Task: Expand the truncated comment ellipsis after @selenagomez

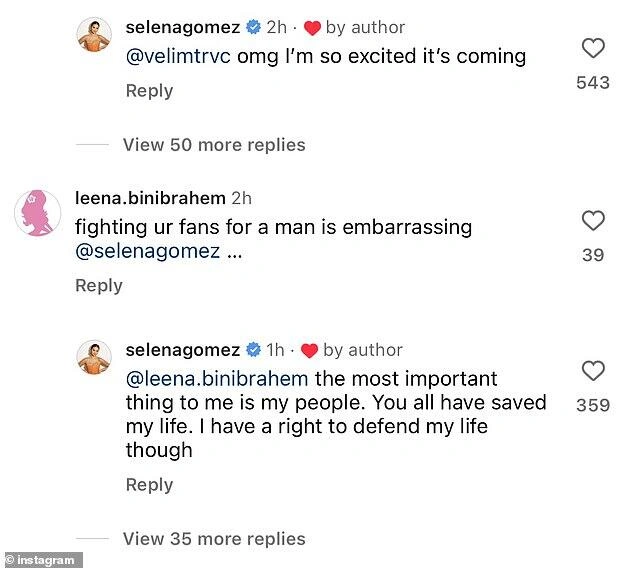Action: click(234, 252)
